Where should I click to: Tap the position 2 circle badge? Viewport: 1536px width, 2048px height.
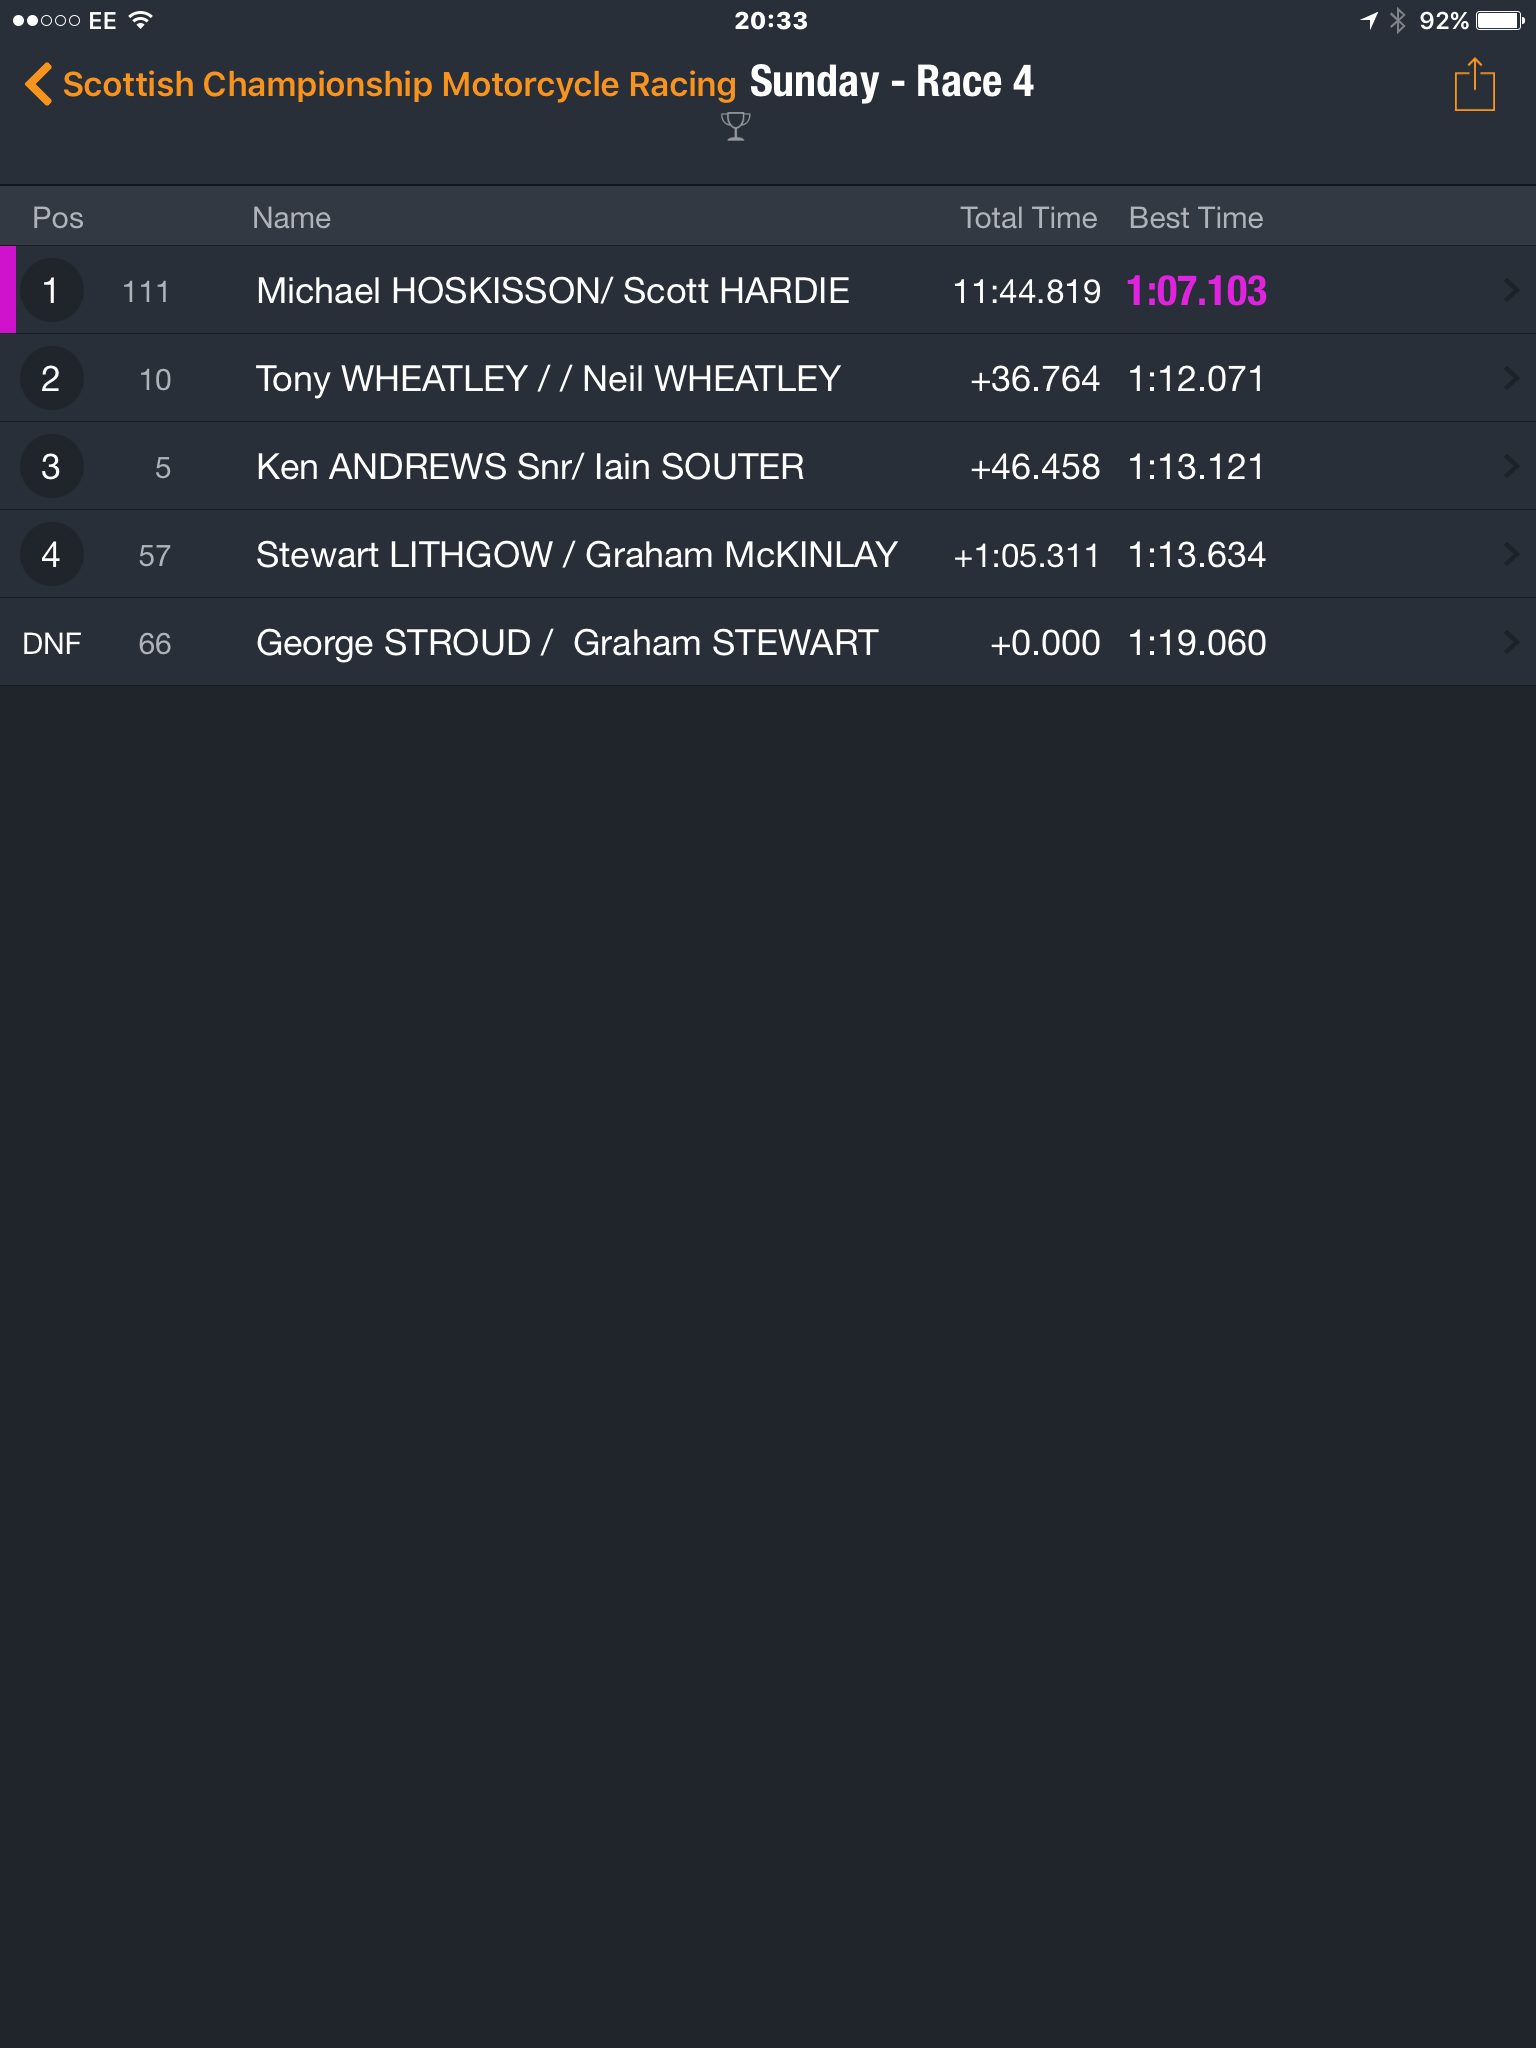pos(51,379)
